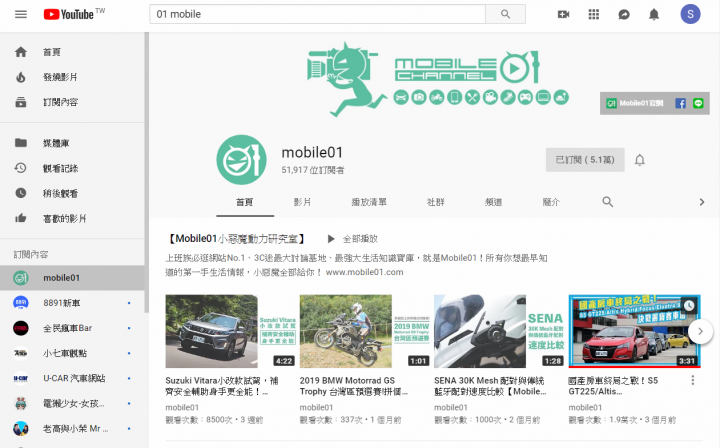The height and width of the screenshot is (448, 720).
Task: Show next videos with carousel arrow
Action: [700, 331]
